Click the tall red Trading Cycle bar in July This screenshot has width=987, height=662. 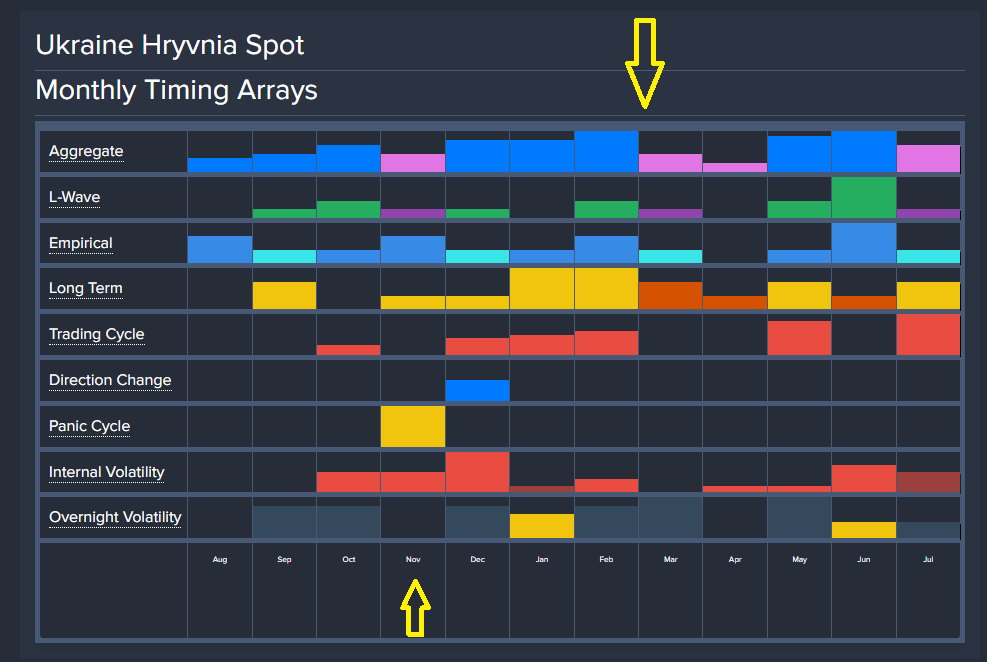pos(928,335)
